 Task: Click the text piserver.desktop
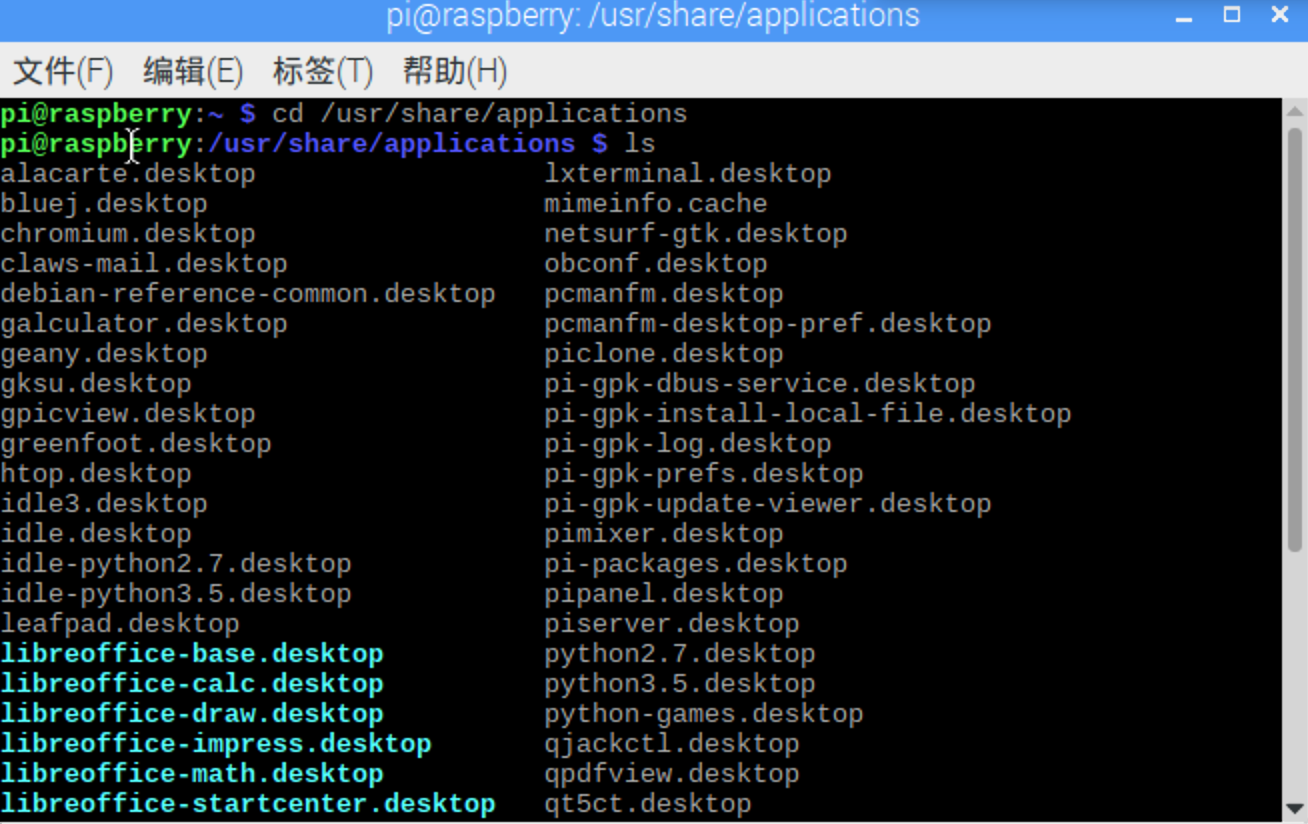pyautogui.click(x=672, y=624)
